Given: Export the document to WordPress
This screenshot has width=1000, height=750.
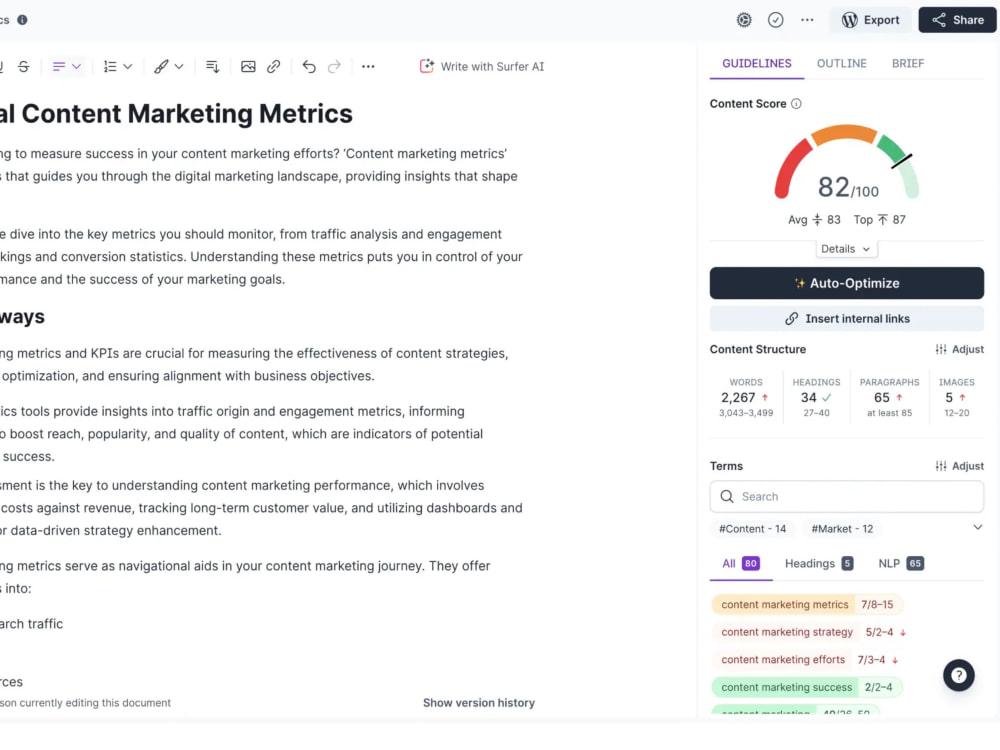Looking at the screenshot, I should (x=871, y=20).
